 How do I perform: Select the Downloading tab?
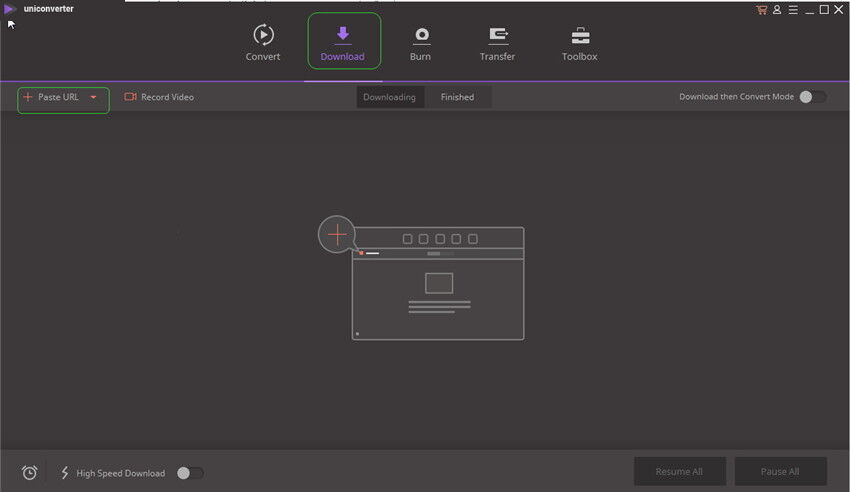coord(389,97)
